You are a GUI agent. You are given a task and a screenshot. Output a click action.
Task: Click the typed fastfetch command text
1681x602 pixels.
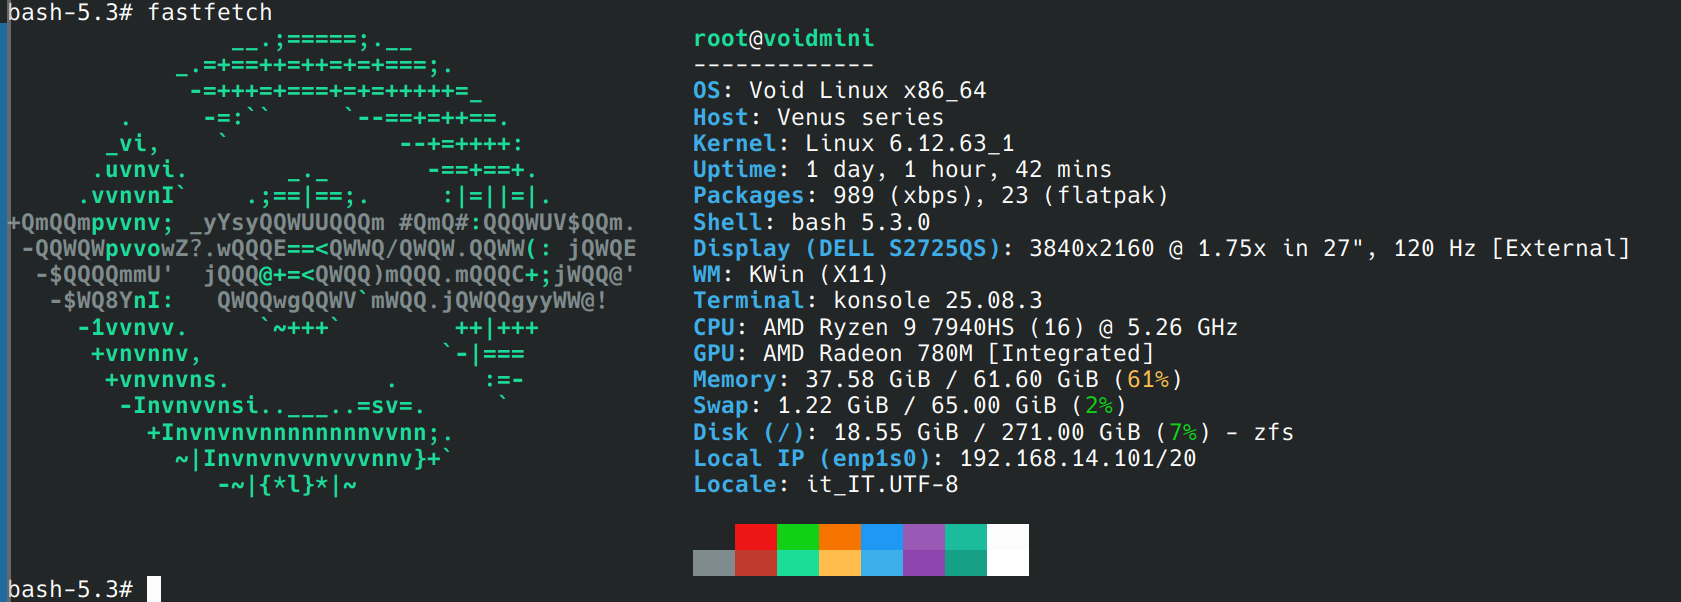point(209,13)
